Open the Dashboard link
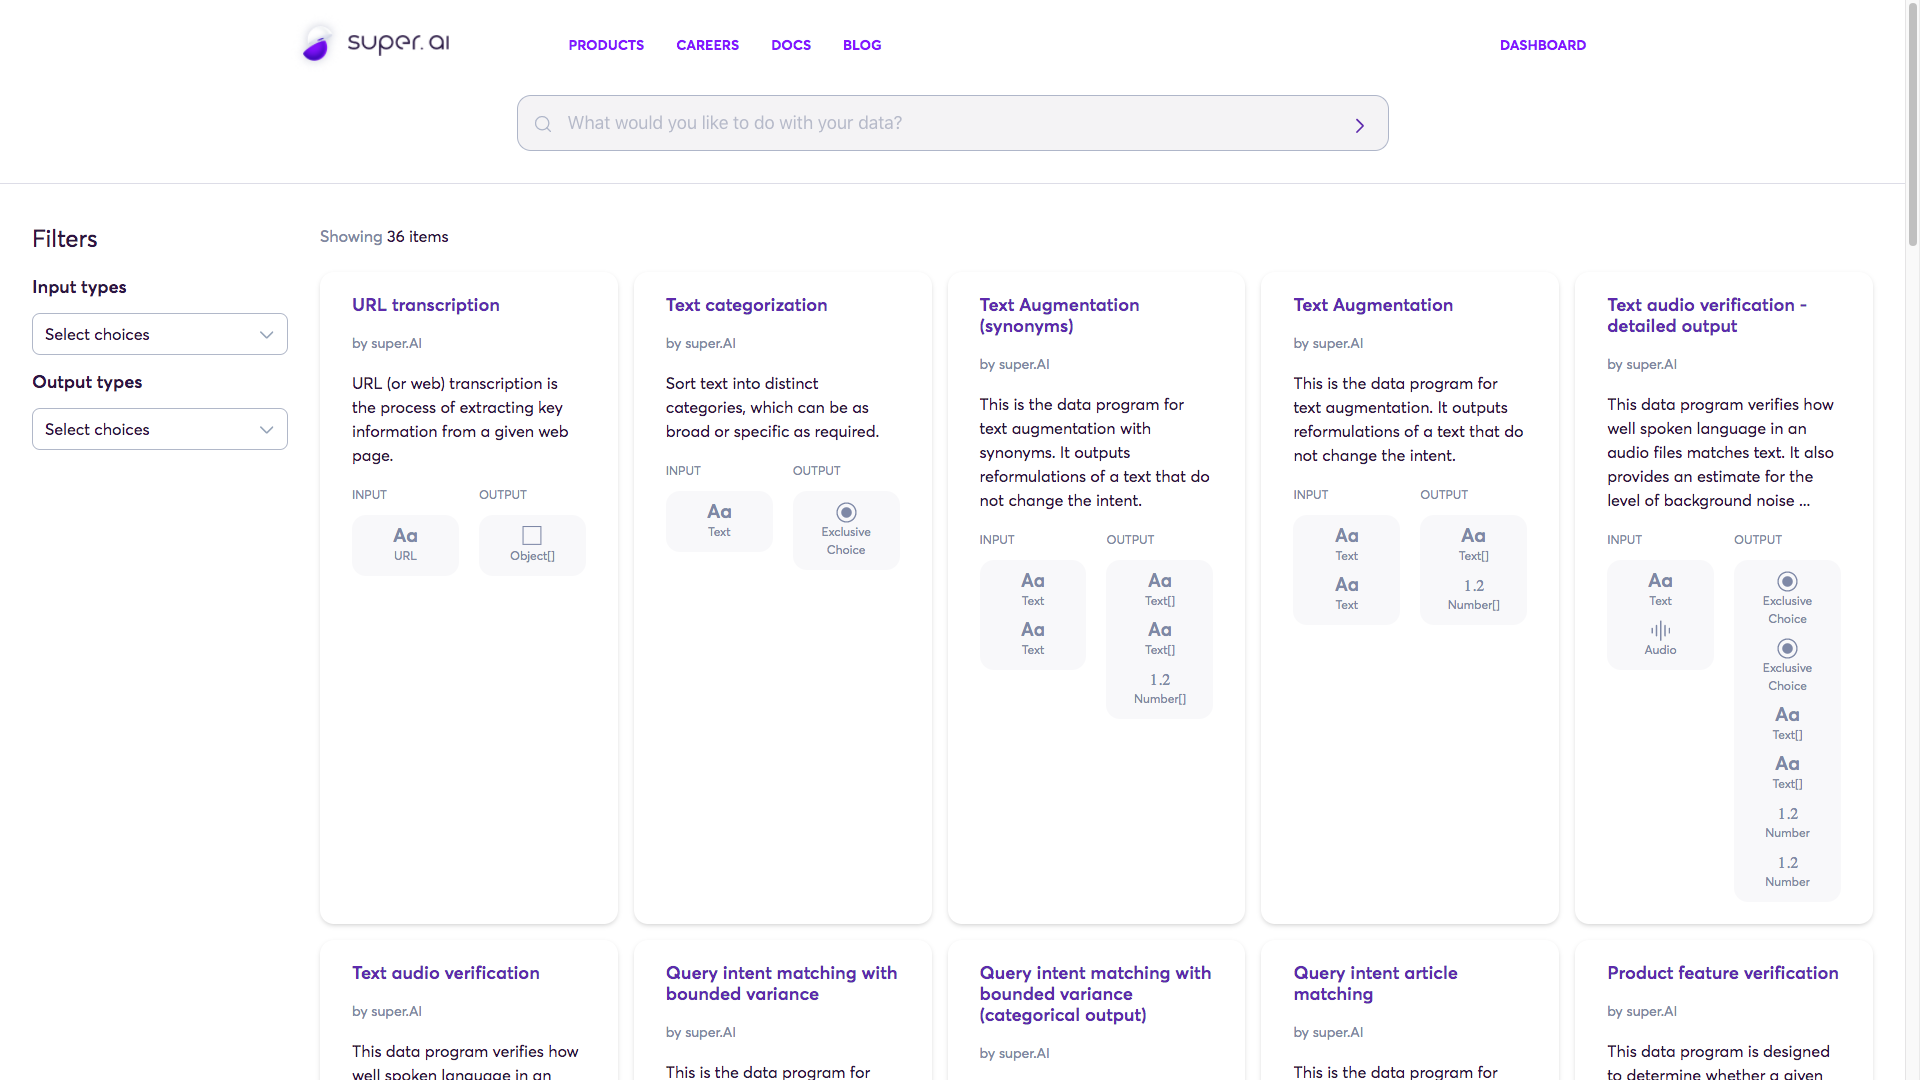The width and height of the screenshot is (1920, 1080). 1542,45
